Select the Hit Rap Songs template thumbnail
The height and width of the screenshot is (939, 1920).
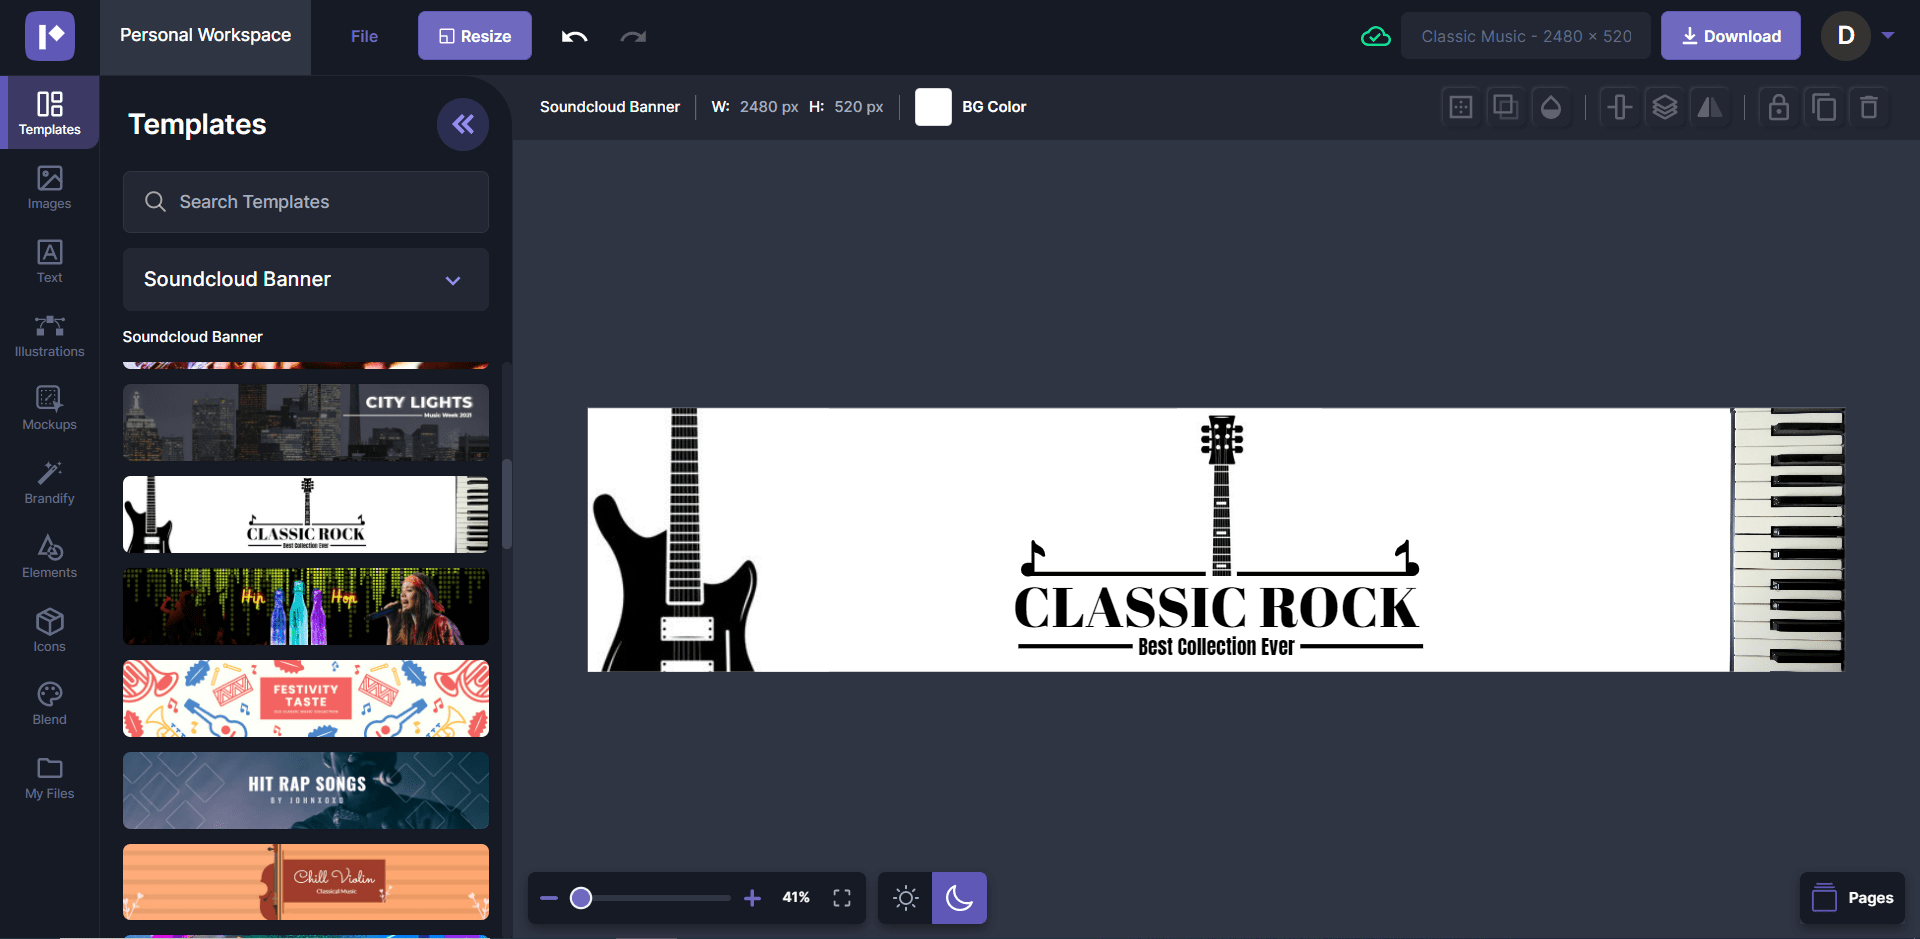(305, 790)
